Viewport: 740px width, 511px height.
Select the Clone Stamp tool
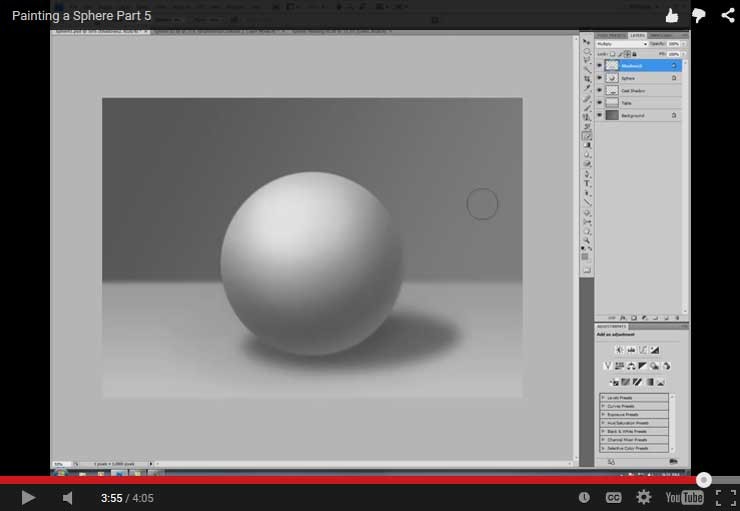tap(587, 117)
